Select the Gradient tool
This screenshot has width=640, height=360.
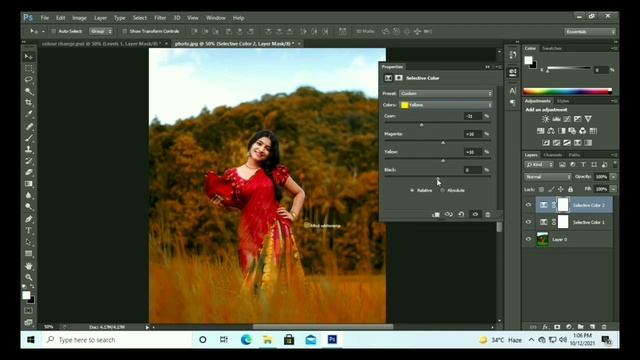(x=29, y=184)
